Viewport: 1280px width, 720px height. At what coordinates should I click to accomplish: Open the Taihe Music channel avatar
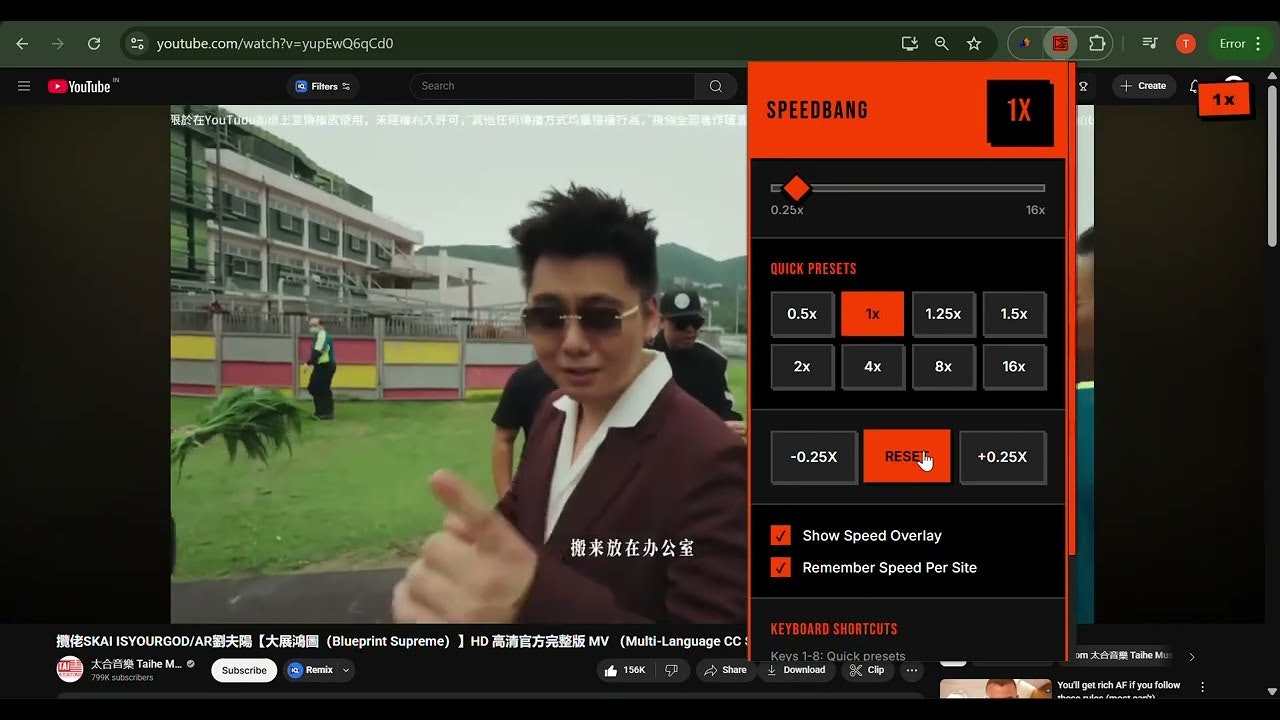(70, 669)
